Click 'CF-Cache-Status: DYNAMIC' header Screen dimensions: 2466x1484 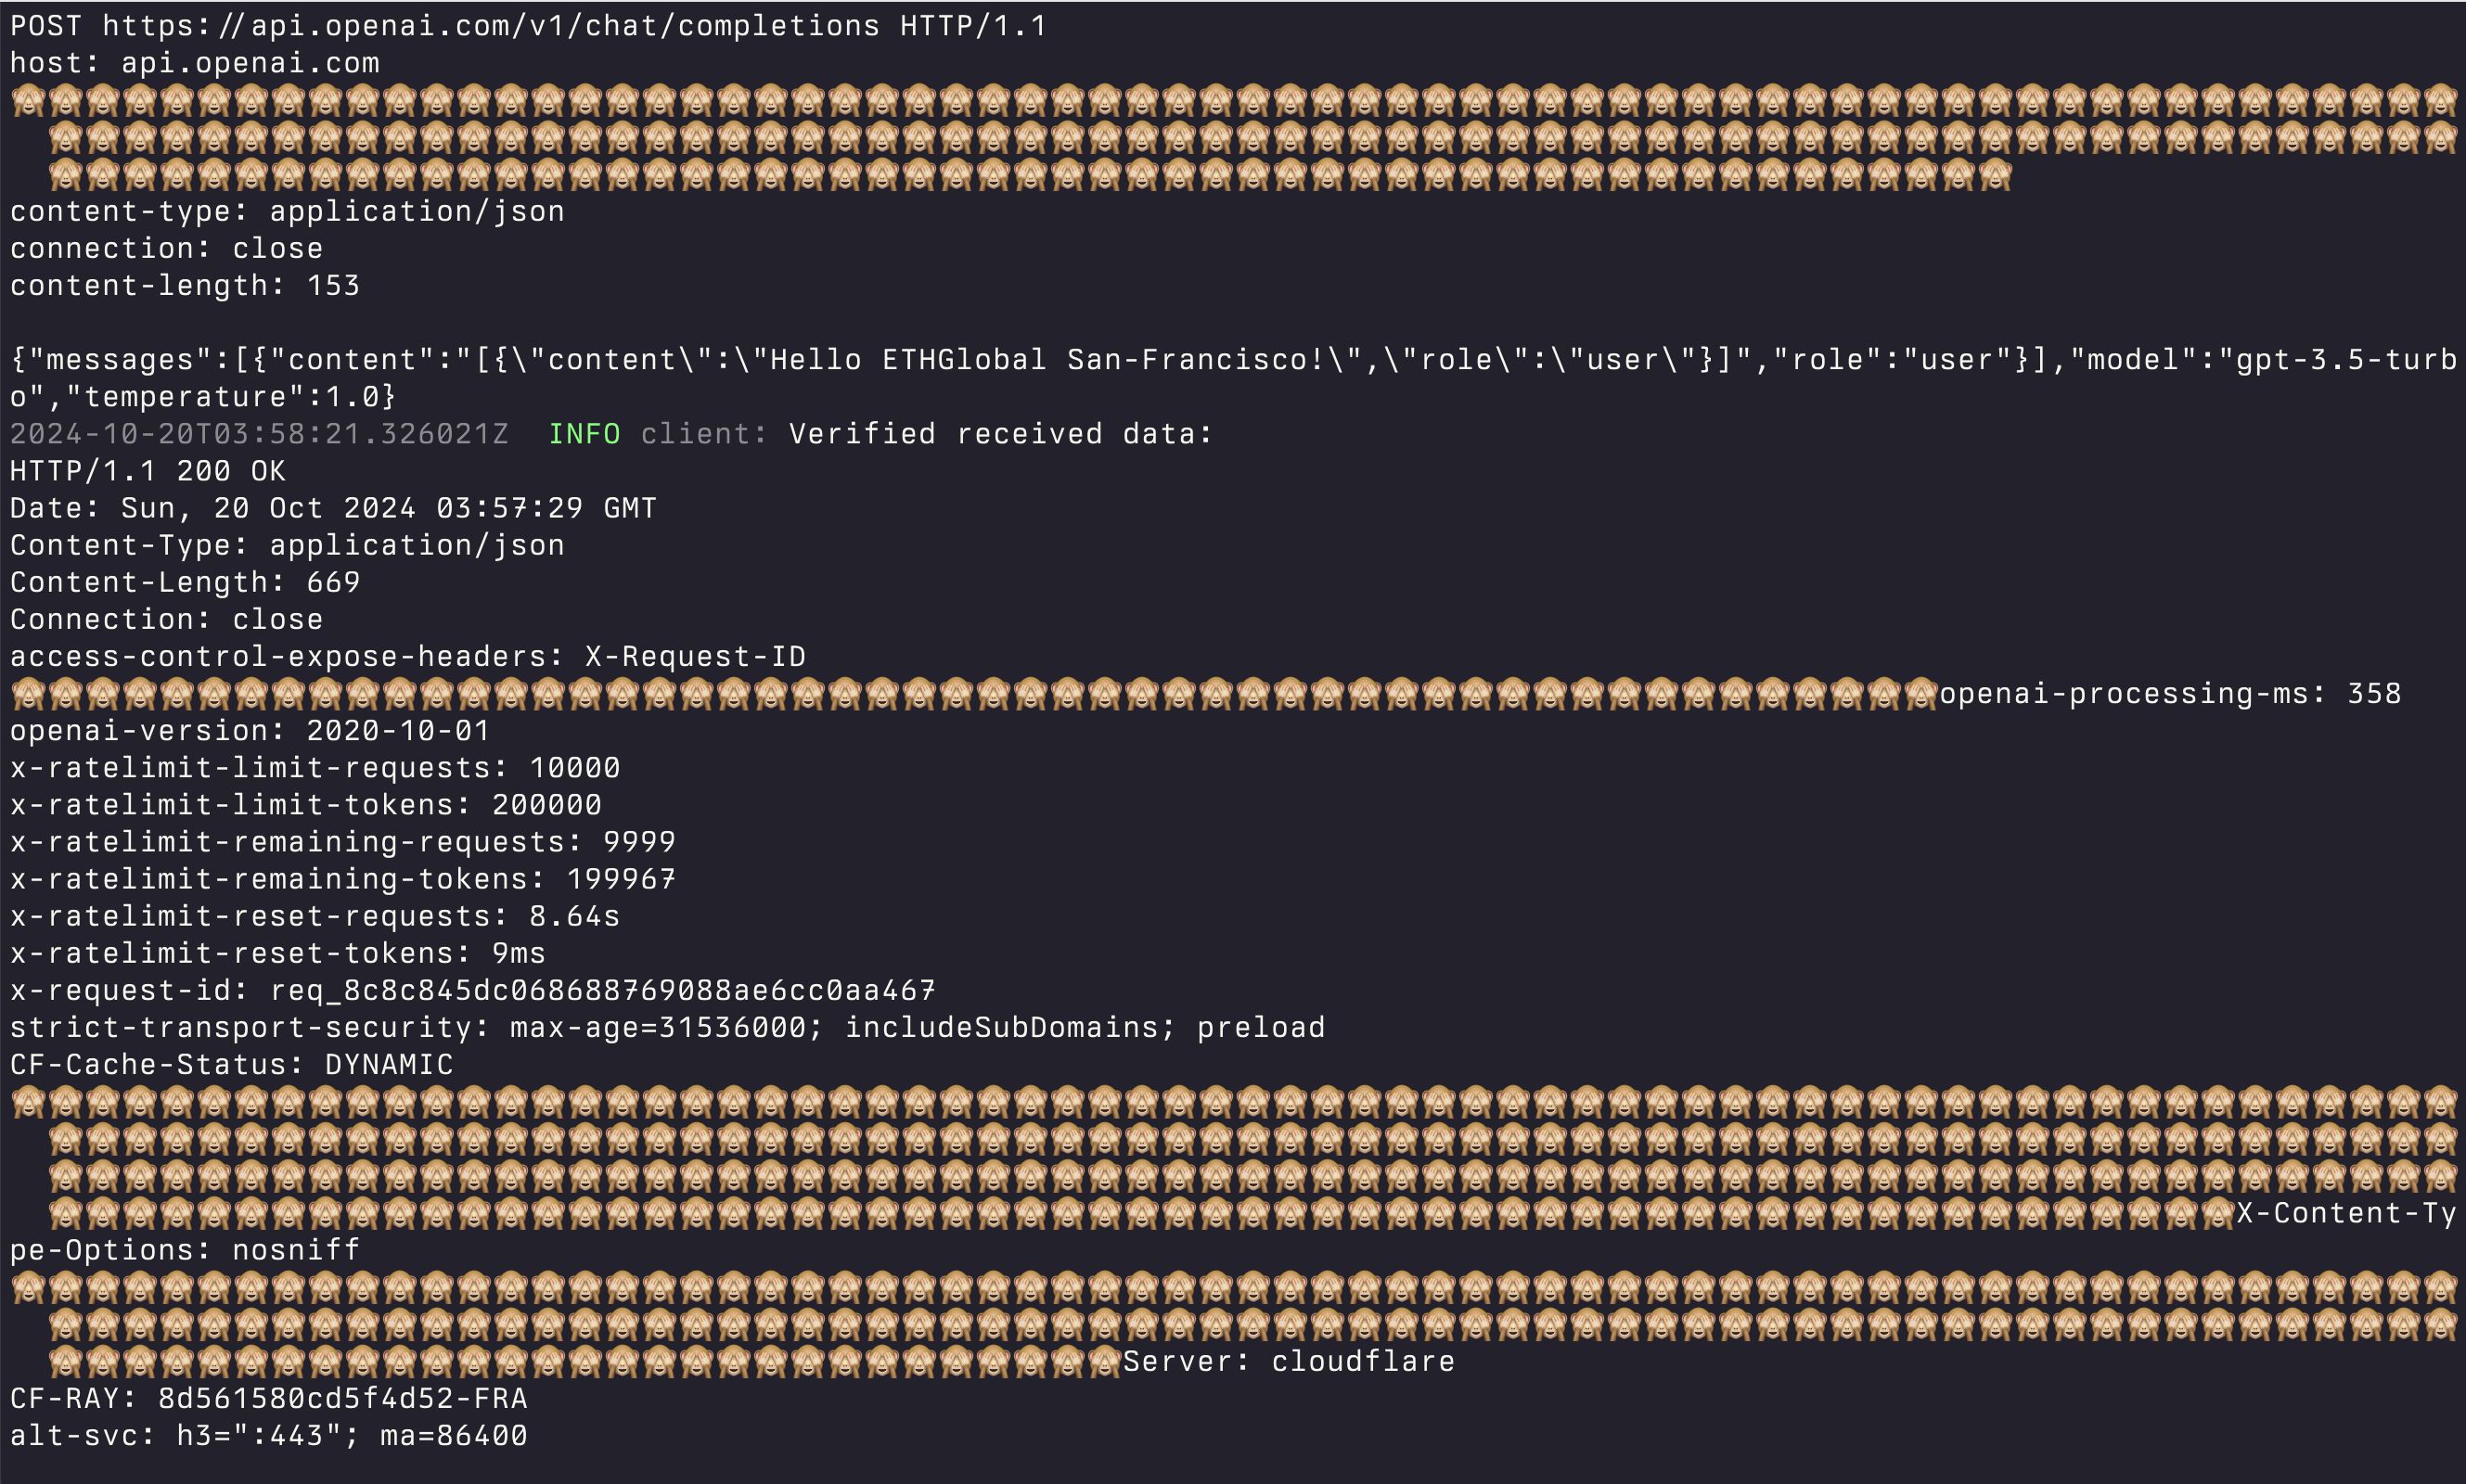[x=231, y=1064]
